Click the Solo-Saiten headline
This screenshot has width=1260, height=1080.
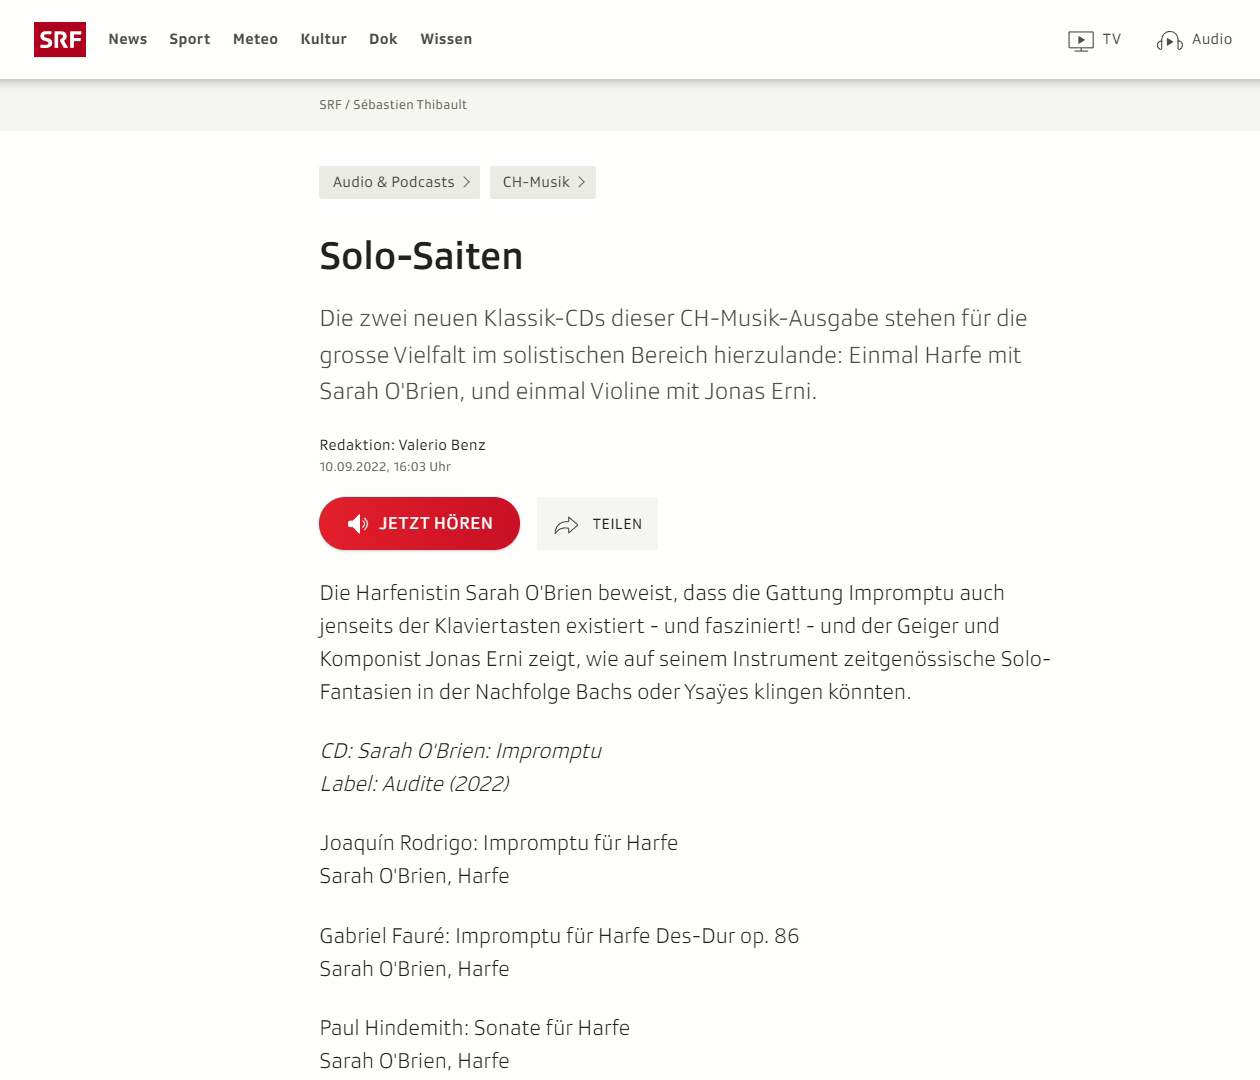[421, 256]
